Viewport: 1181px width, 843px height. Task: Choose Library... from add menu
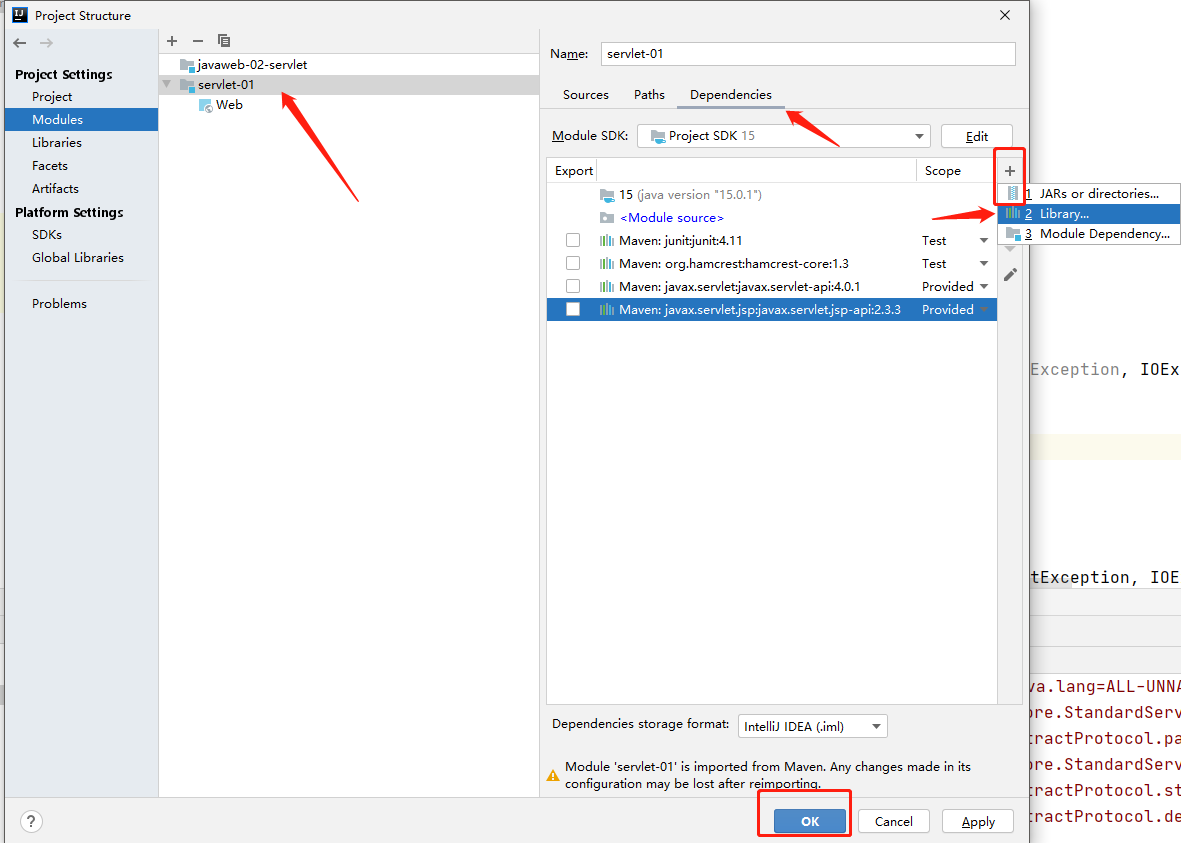click(1088, 214)
